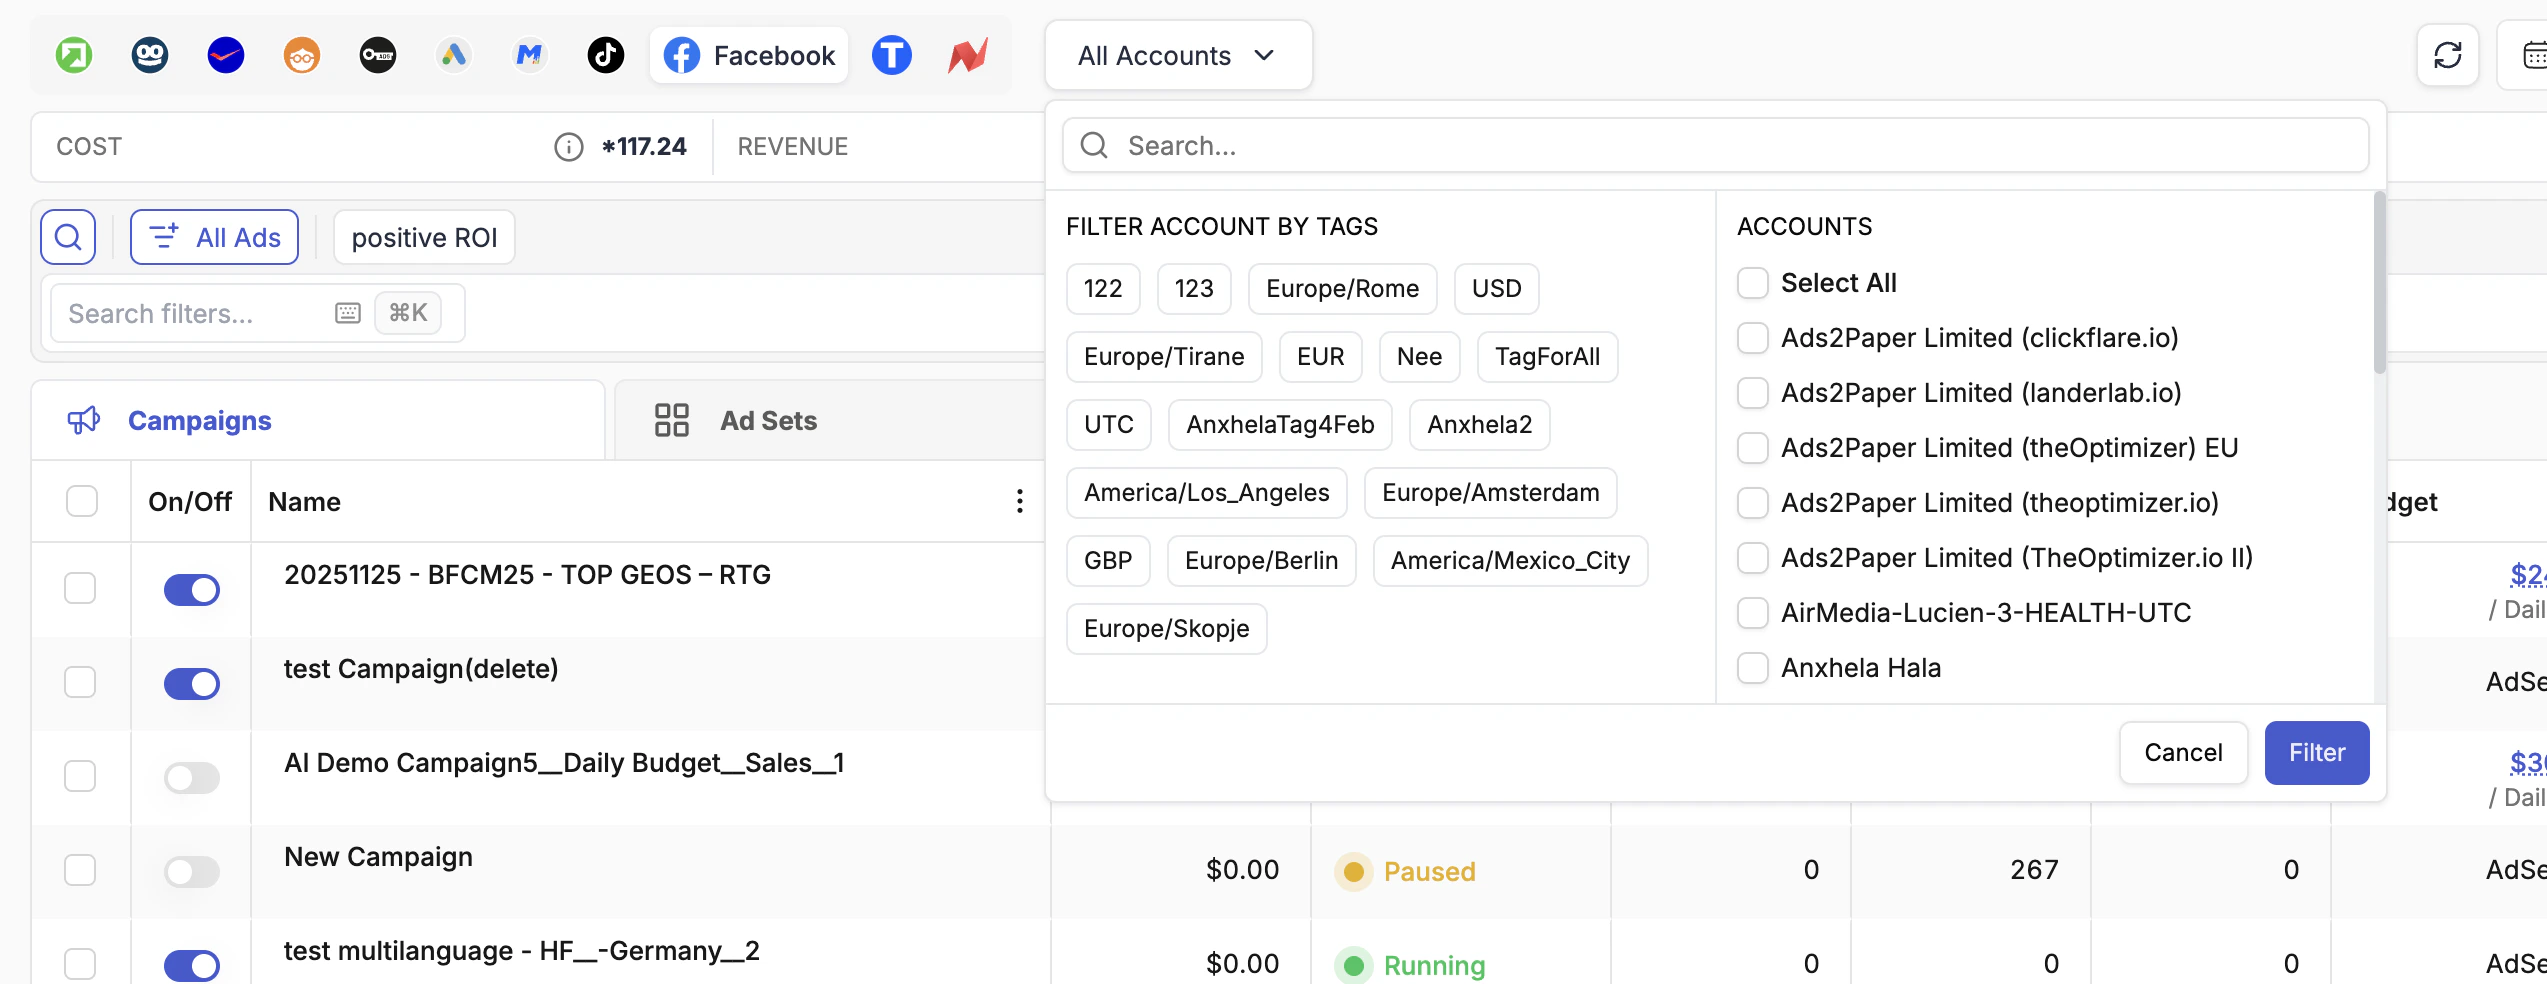Image resolution: width=2547 pixels, height=984 pixels.
Task: Cancel the account filter popup
Action: click(x=2183, y=753)
